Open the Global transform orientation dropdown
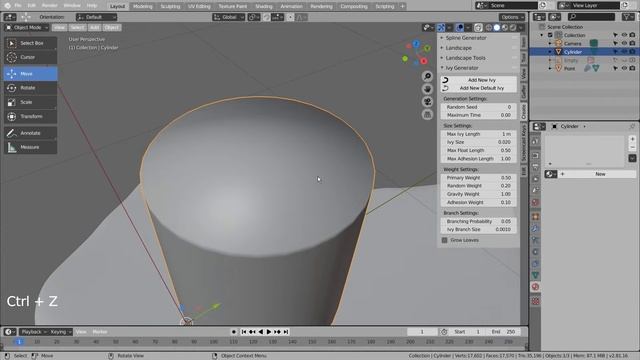Image resolution: width=640 pixels, height=360 pixels. tap(229, 17)
